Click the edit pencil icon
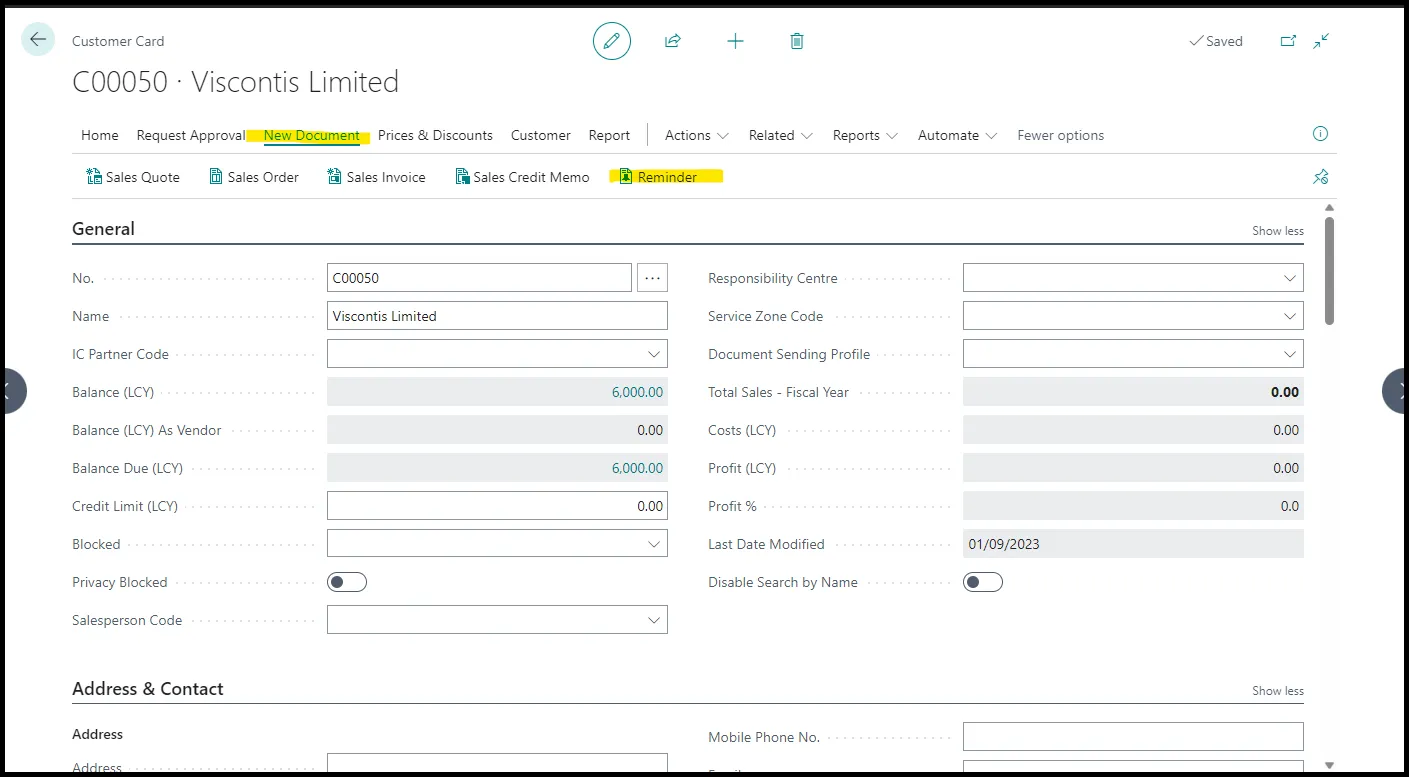 [x=612, y=41]
